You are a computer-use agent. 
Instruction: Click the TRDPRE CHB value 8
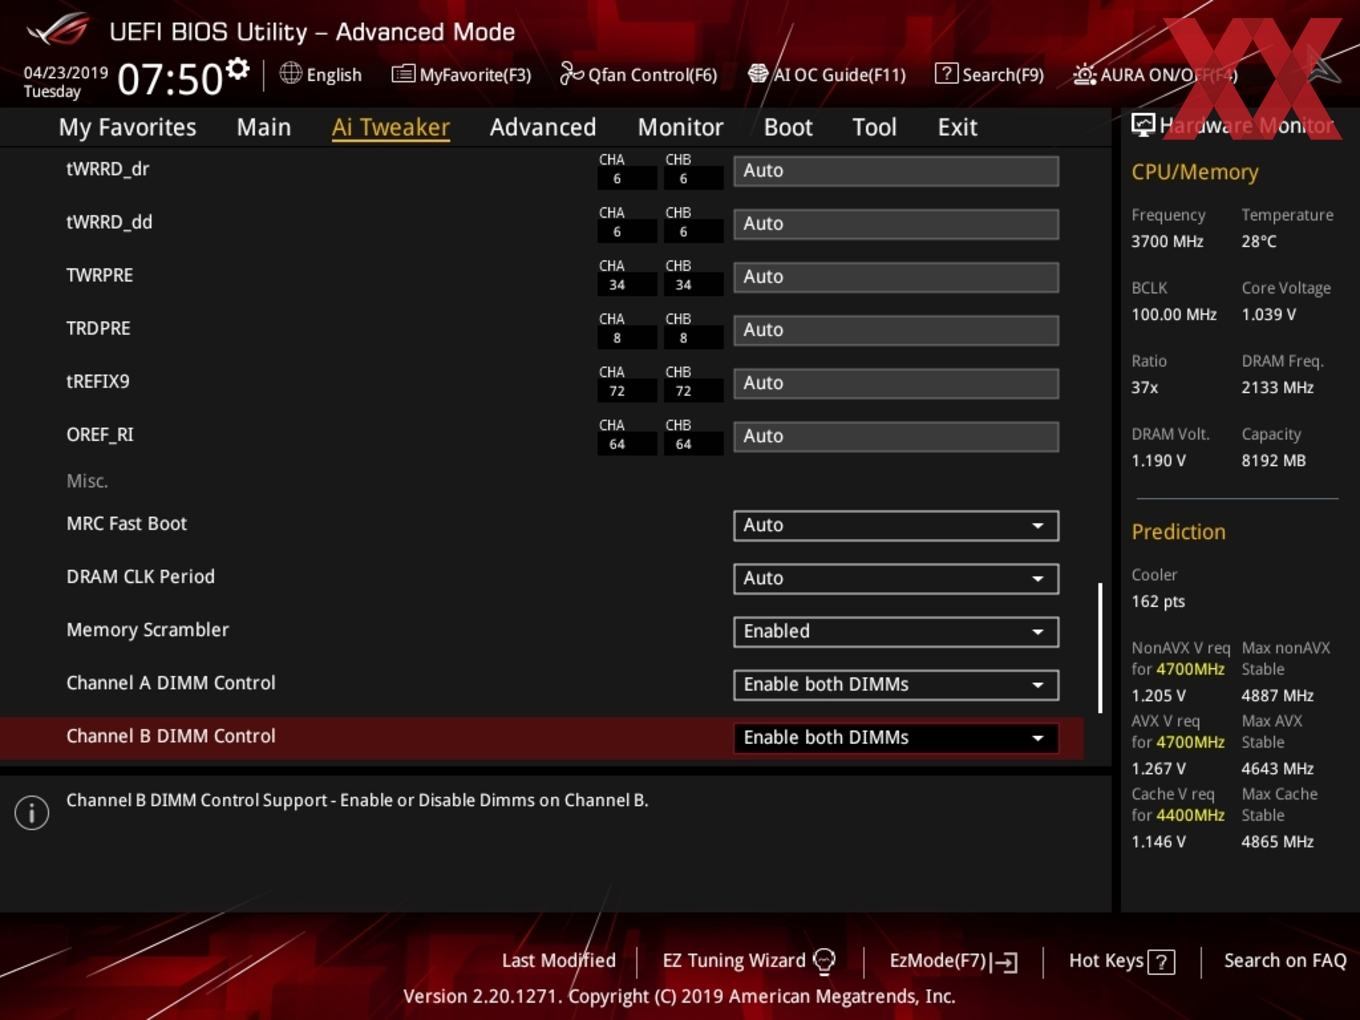[683, 338]
